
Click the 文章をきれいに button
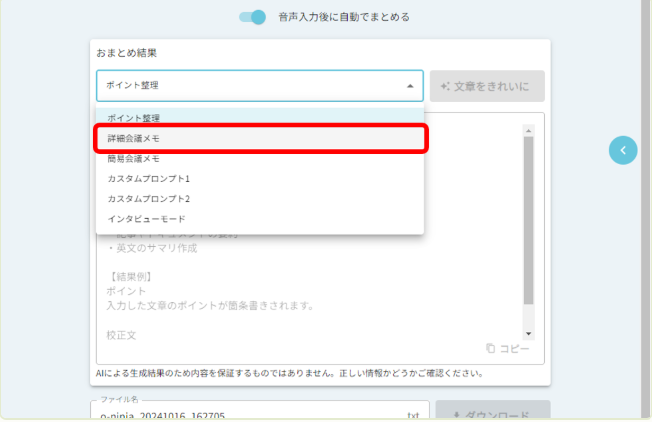tap(487, 86)
